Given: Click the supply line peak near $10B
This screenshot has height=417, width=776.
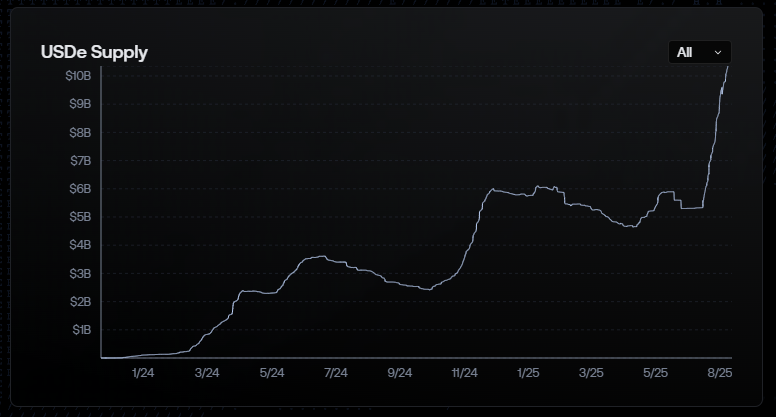Looking at the screenshot, I should pyautogui.click(x=728, y=68).
